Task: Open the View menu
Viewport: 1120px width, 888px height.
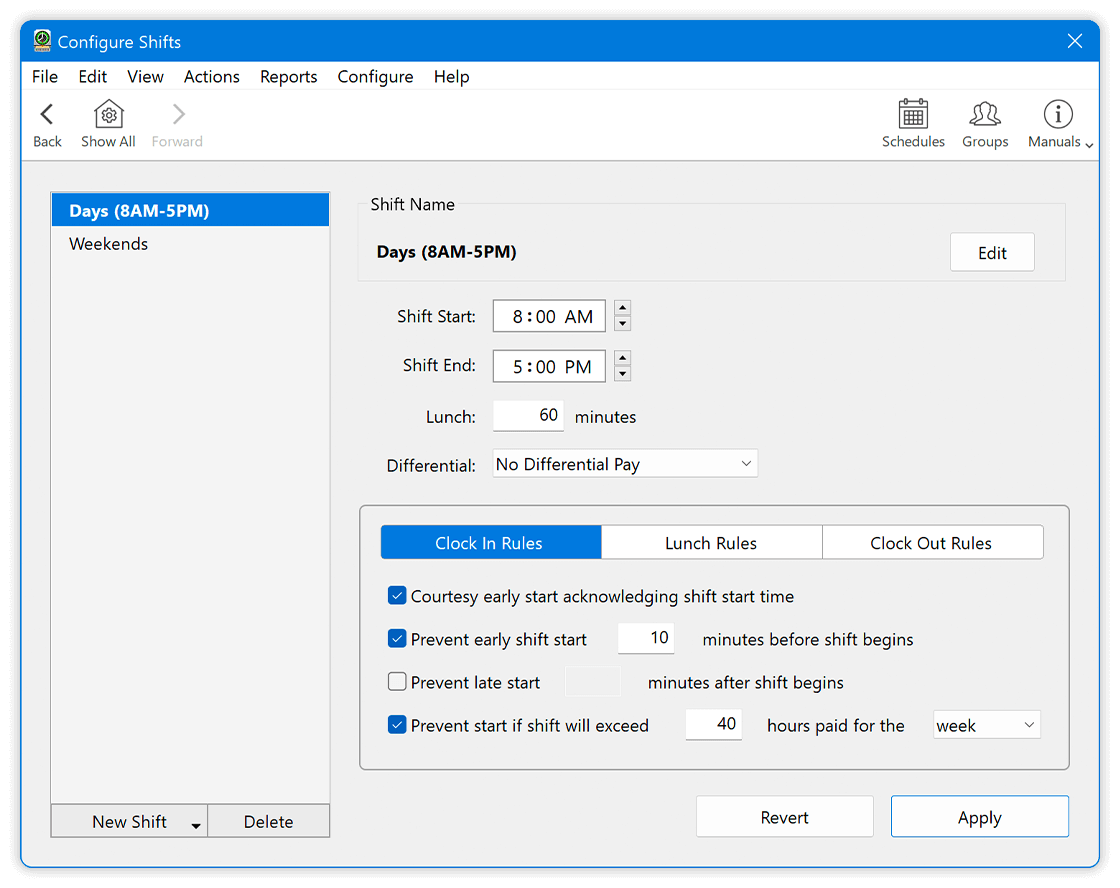Action: click(x=146, y=76)
